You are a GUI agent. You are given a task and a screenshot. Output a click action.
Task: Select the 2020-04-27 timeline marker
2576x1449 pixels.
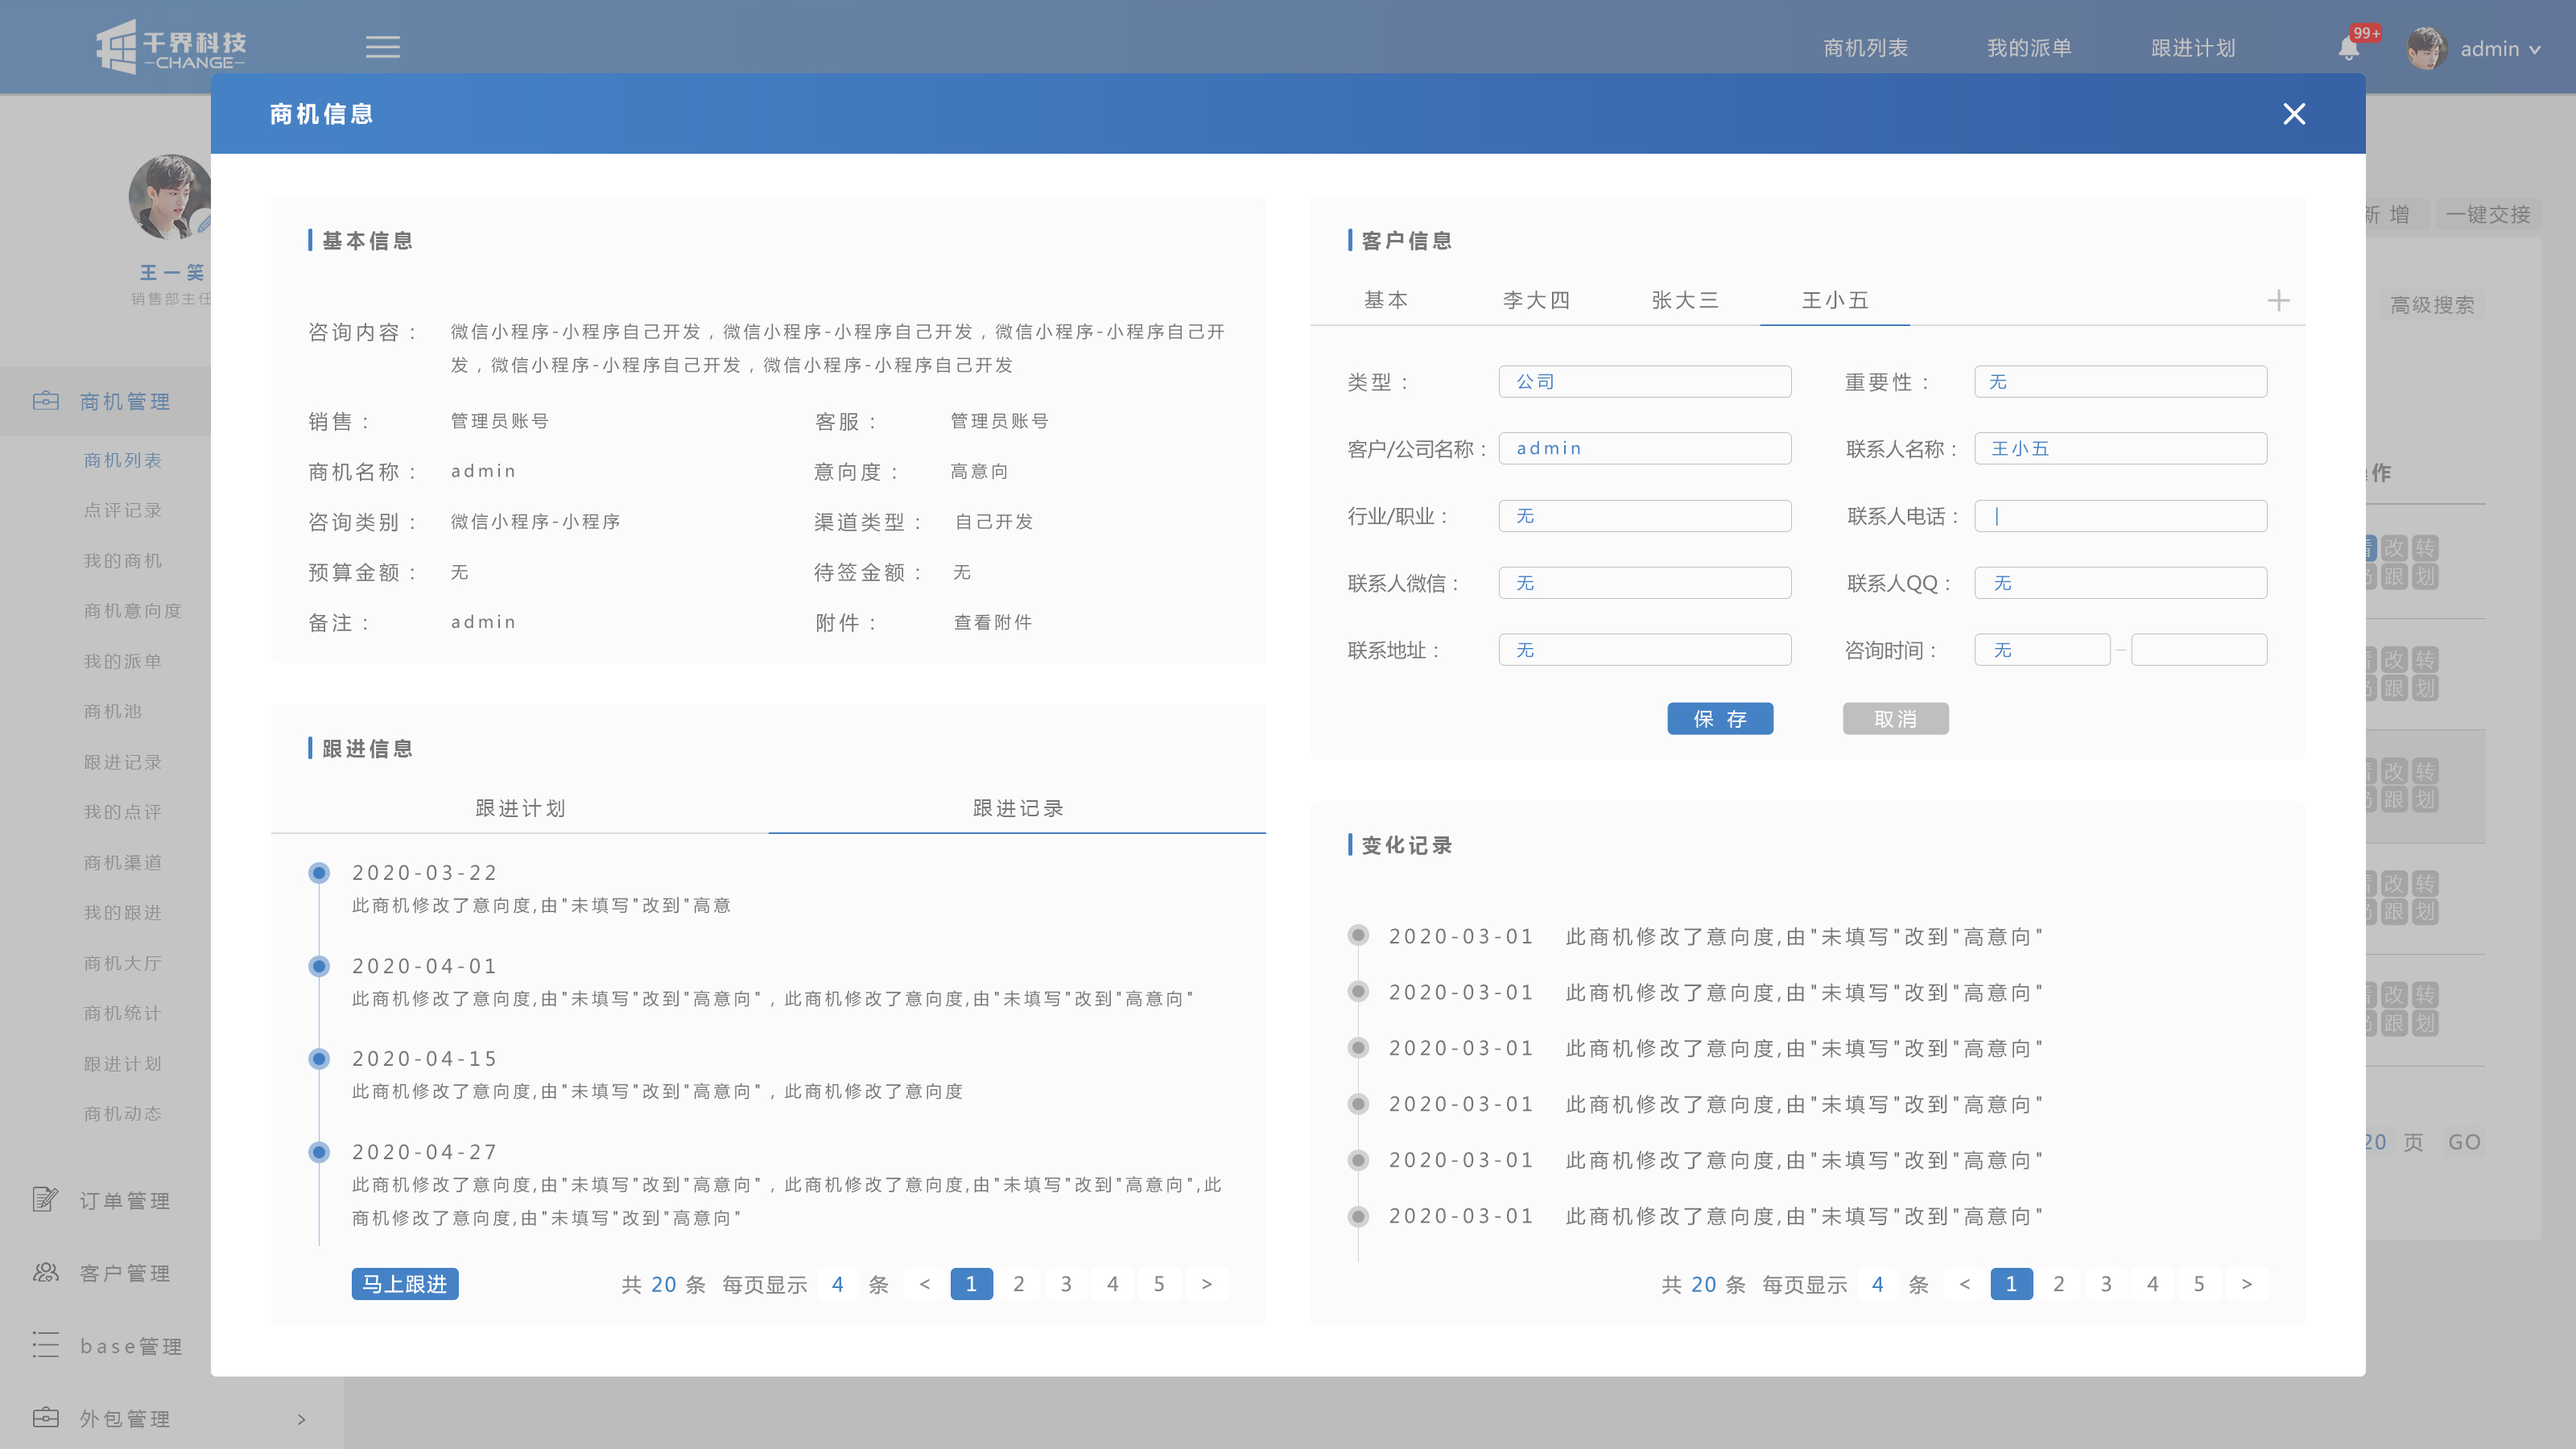point(319,1152)
